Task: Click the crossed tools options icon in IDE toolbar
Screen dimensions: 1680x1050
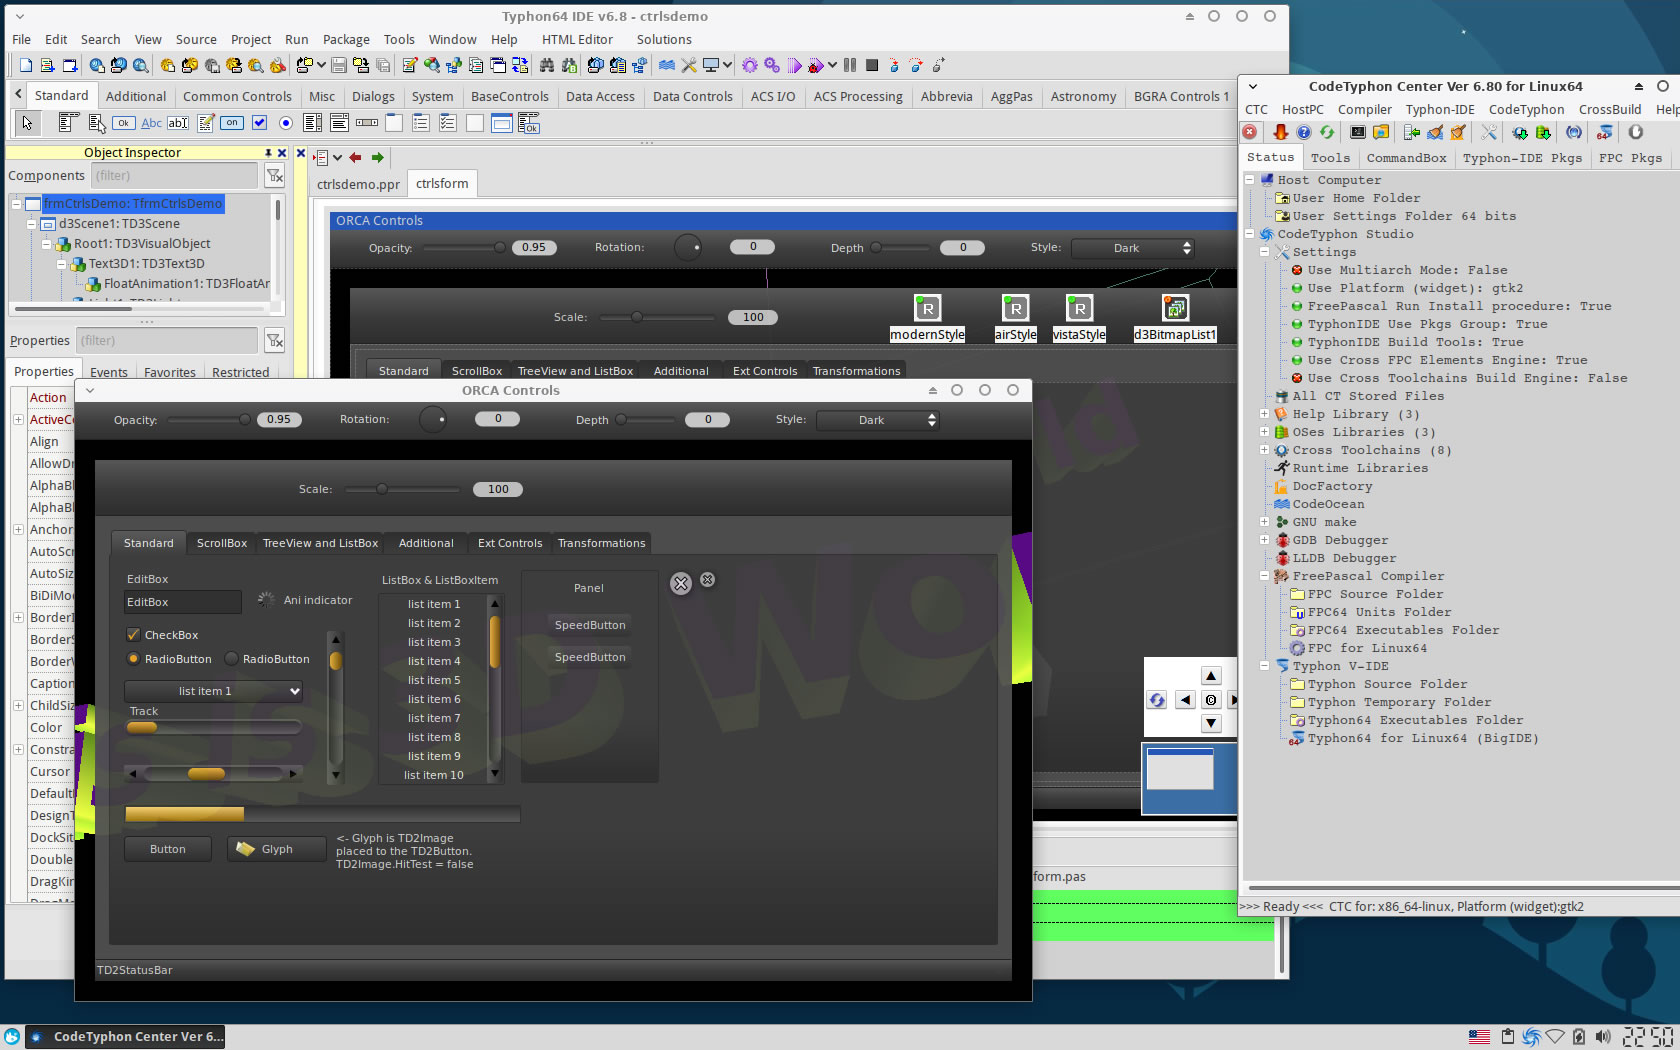Action: tap(689, 65)
